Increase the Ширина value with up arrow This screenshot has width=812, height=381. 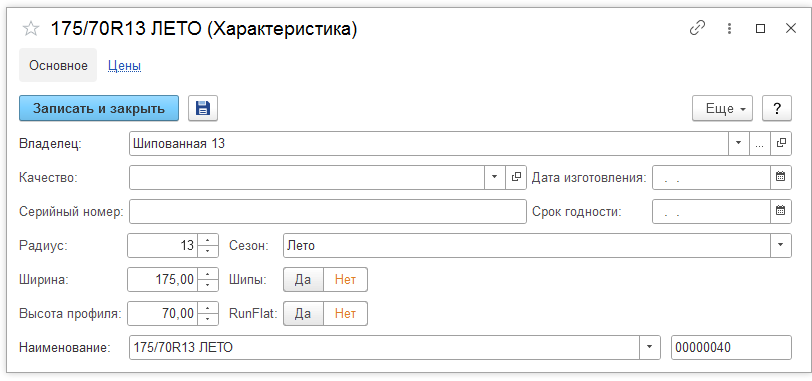(208, 274)
